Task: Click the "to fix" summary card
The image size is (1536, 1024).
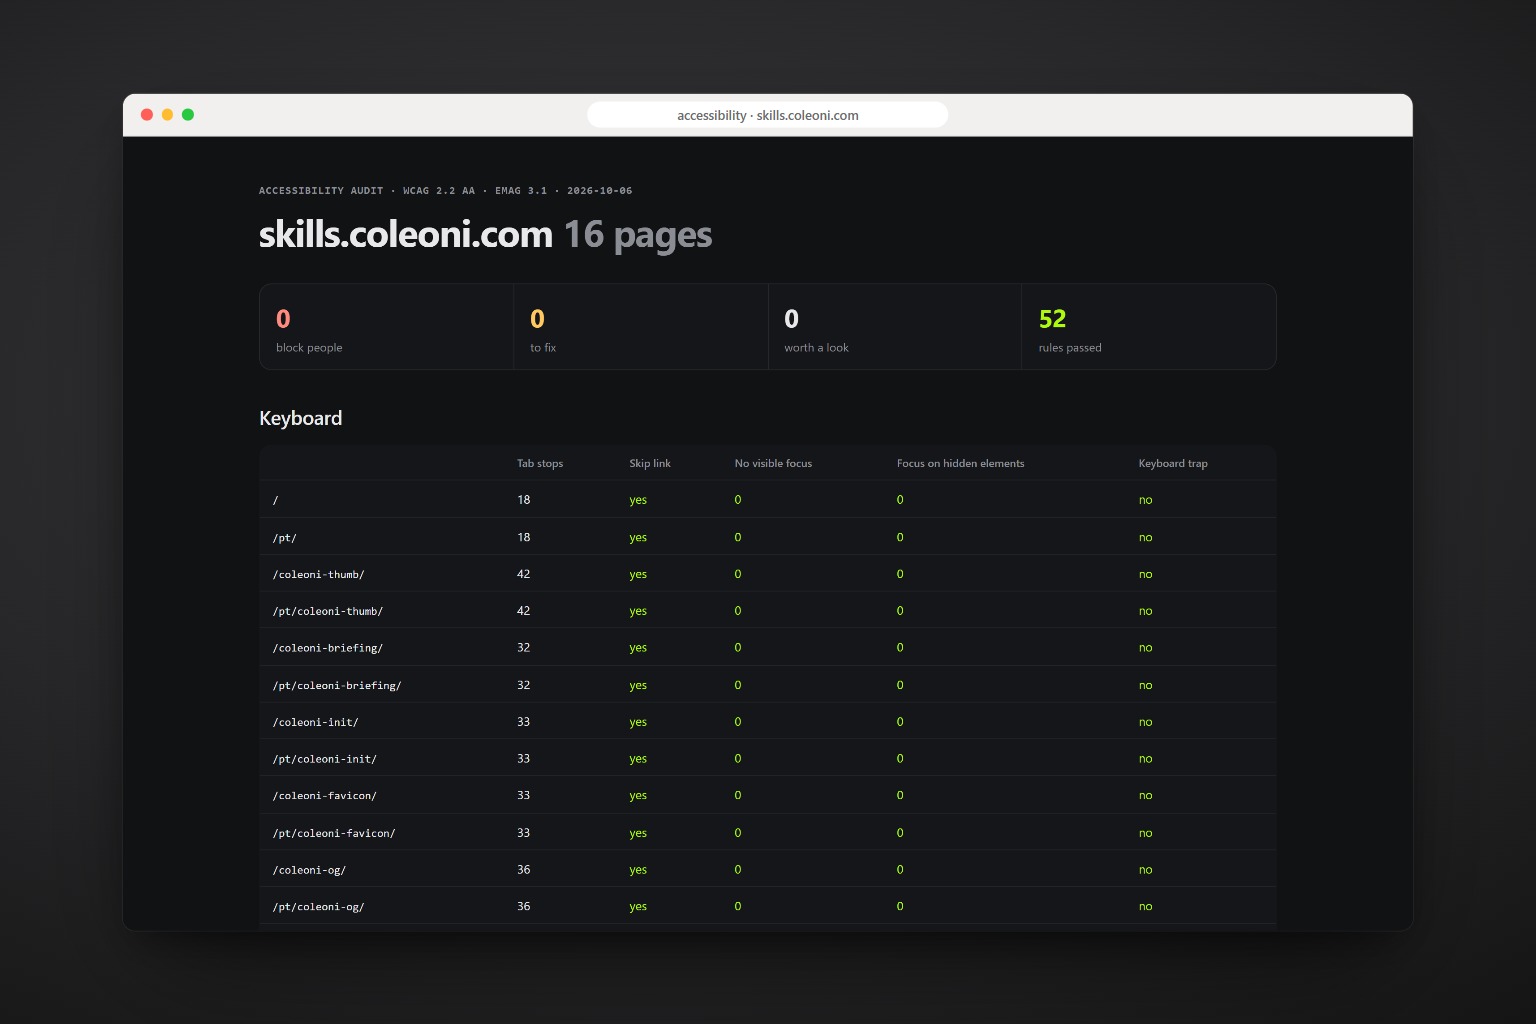Action: point(641,327)
